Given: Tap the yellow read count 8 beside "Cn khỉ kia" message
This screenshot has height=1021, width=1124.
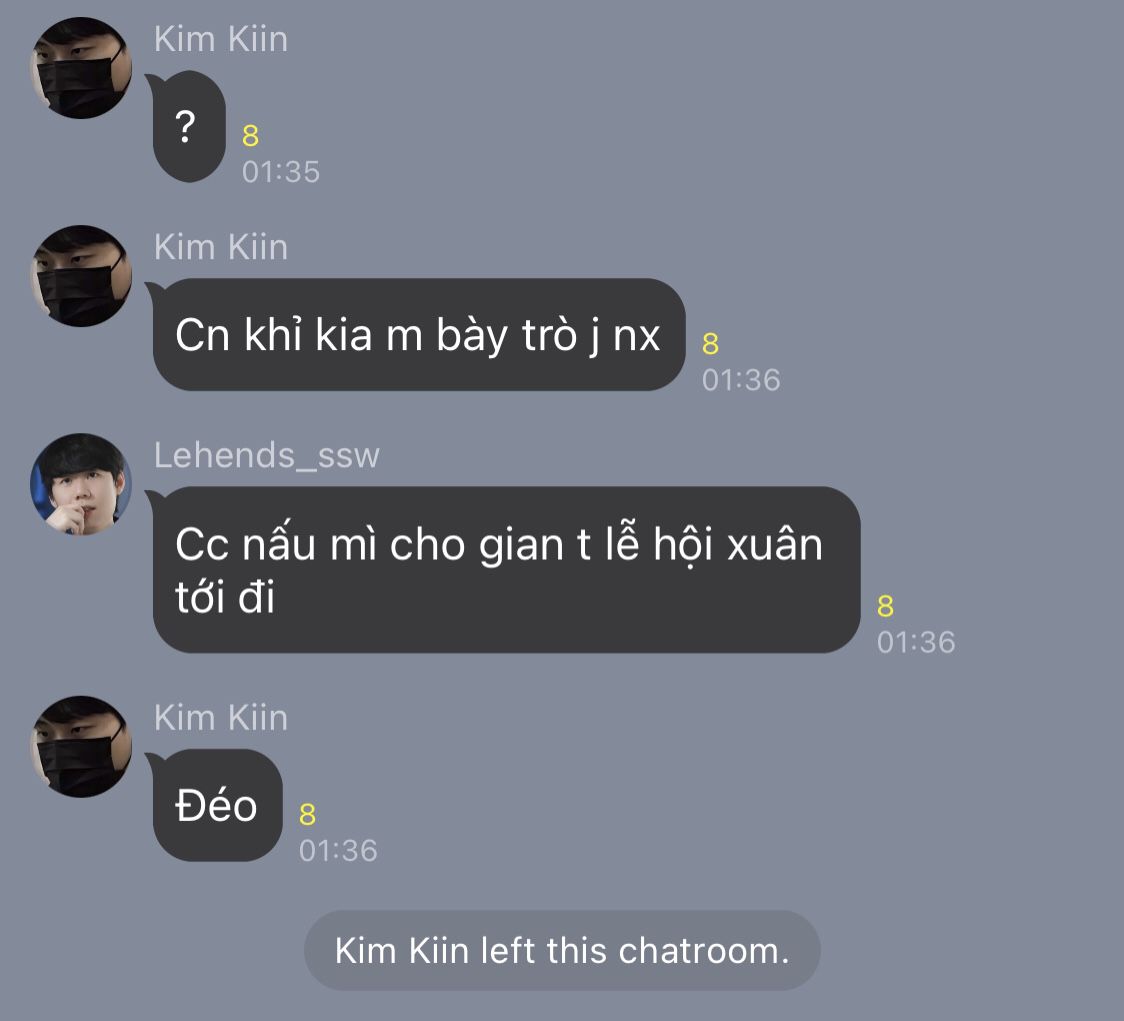Looking at the screenshot, I should tap(710, 343).
